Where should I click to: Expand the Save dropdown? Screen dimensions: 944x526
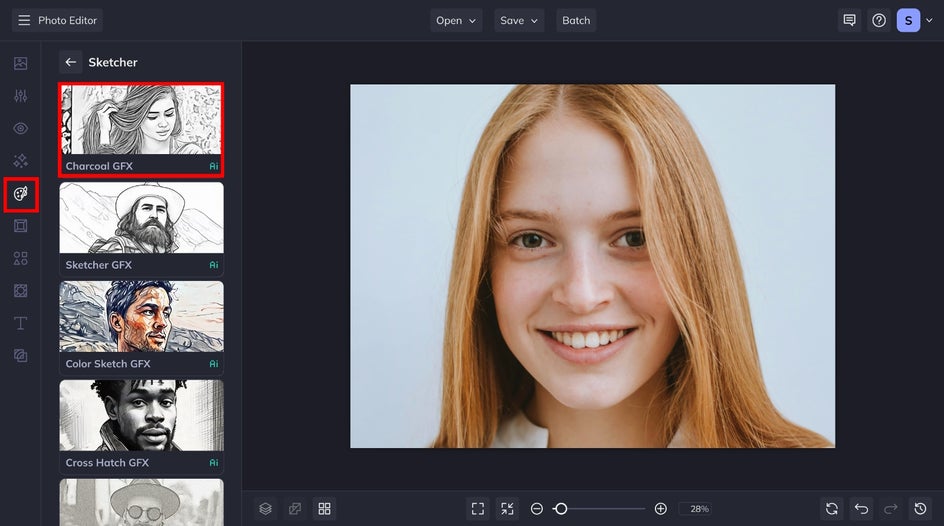pos(518,20)
